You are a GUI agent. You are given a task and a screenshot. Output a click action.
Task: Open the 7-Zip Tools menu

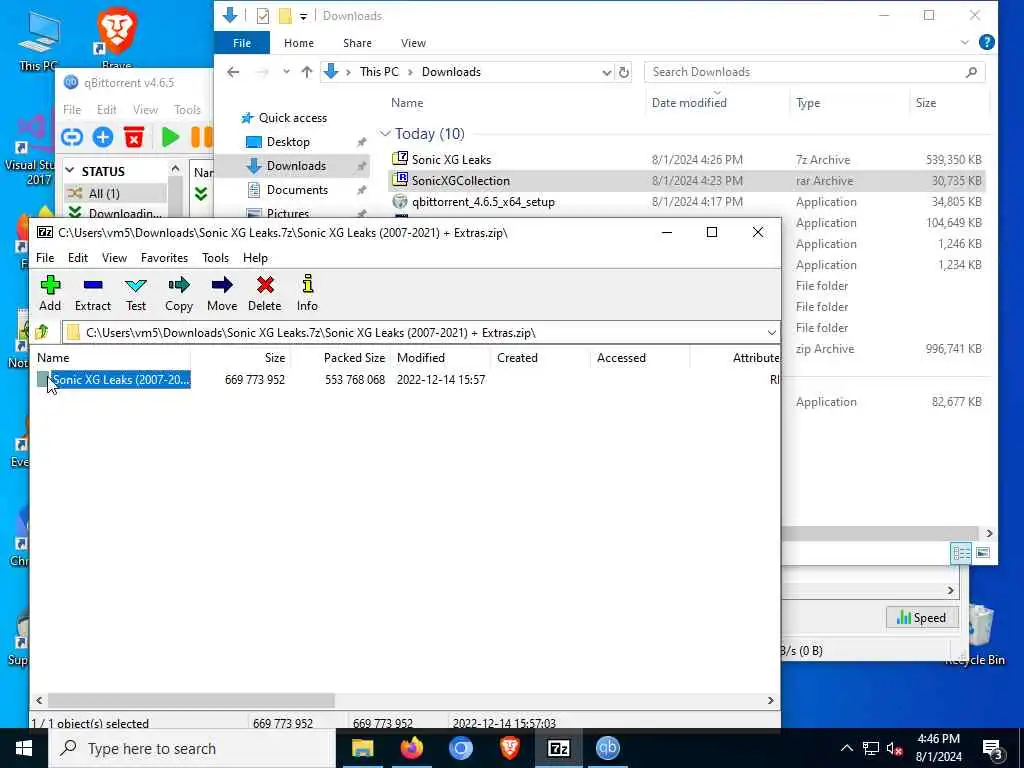pos(216,258)
